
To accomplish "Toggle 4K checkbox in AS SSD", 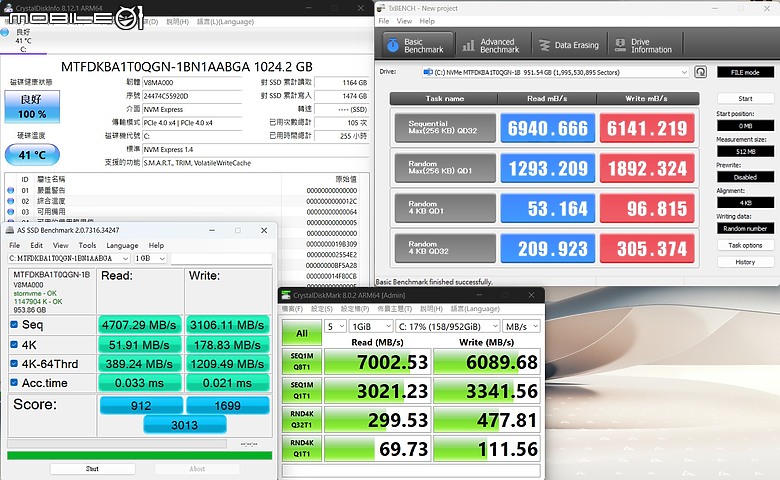I will point(14,345).
